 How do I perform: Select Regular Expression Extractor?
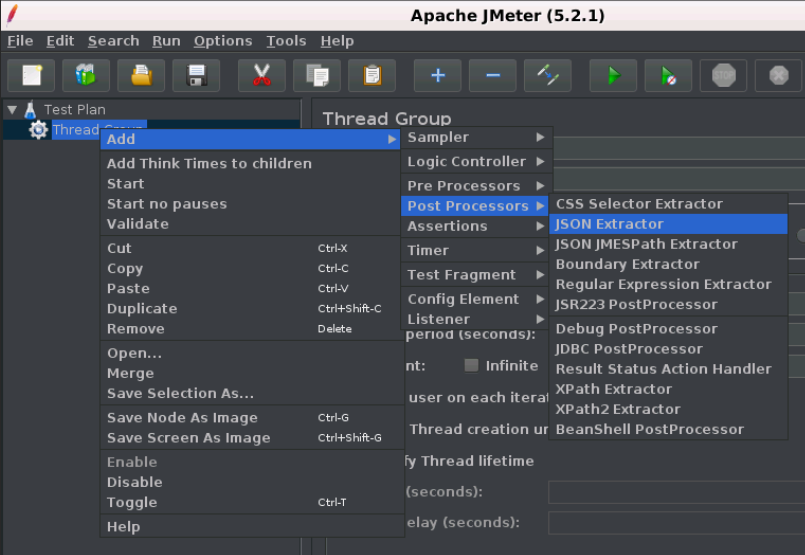[668, 284]
